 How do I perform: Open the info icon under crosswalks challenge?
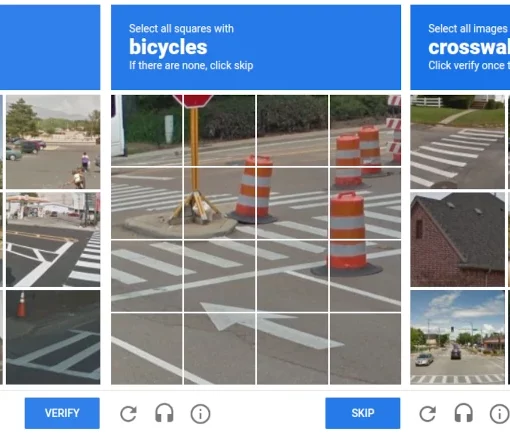[500, 414]
